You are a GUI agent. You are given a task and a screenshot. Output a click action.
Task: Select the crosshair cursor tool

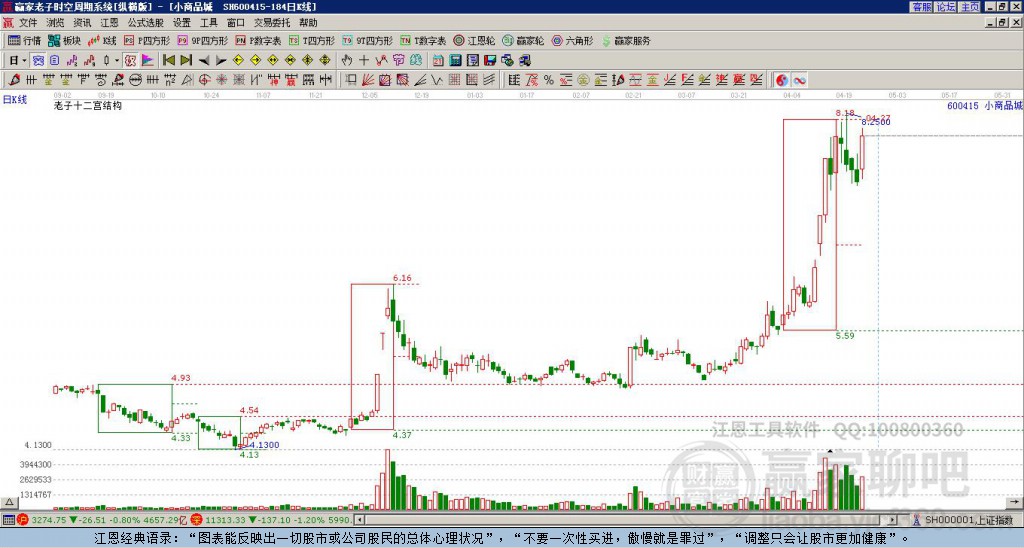click(364, 61)
